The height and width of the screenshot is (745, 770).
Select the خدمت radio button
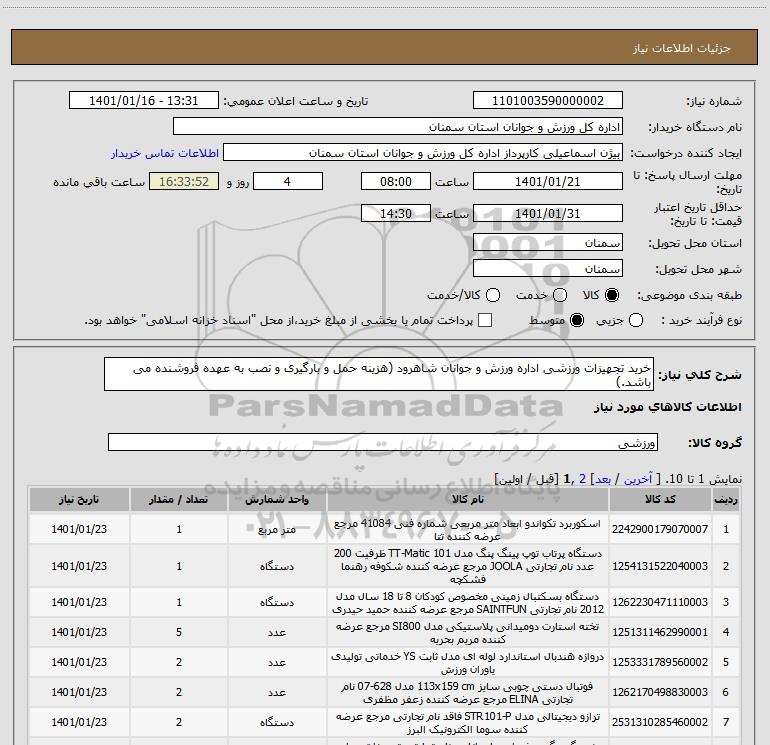point(560,295)
